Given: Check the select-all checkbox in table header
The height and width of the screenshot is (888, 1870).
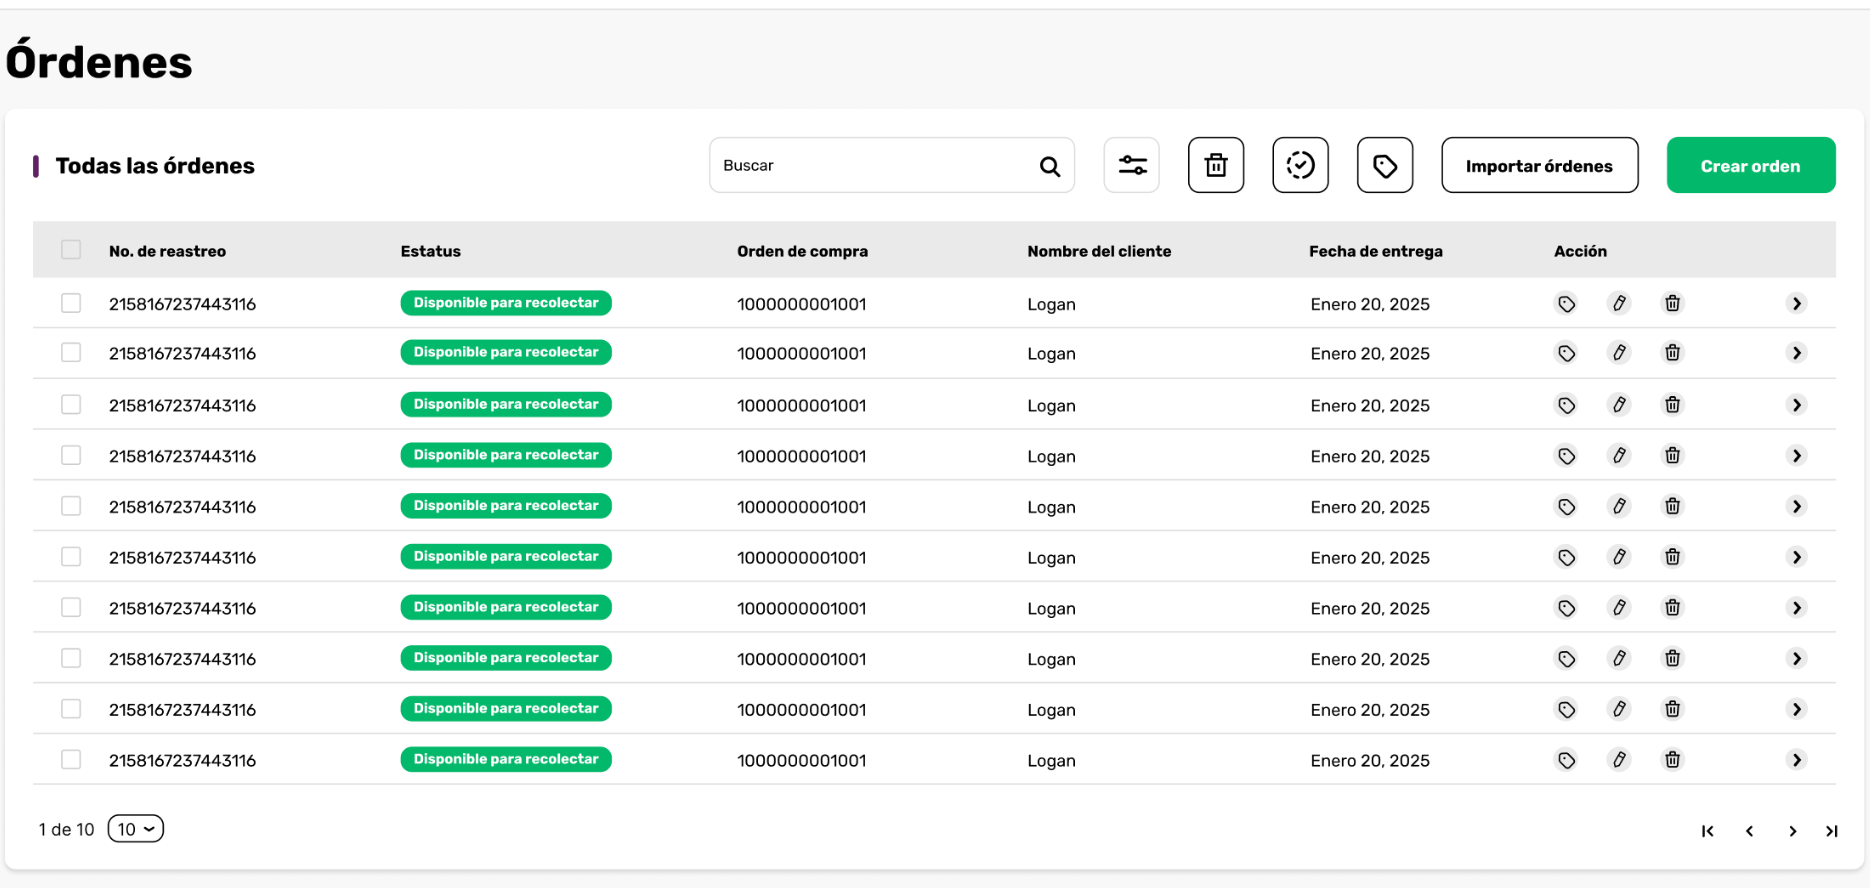Looking at the screenshot, I should [x=71, y=250].
